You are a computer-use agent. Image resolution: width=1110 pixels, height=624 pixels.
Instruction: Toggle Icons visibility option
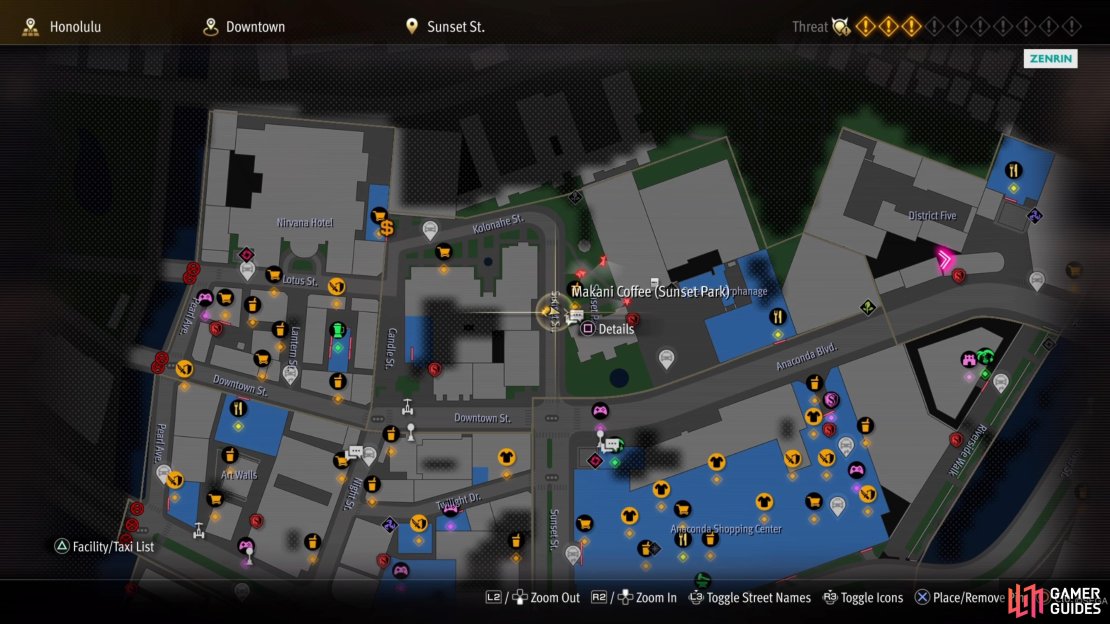tap(863, 598)
